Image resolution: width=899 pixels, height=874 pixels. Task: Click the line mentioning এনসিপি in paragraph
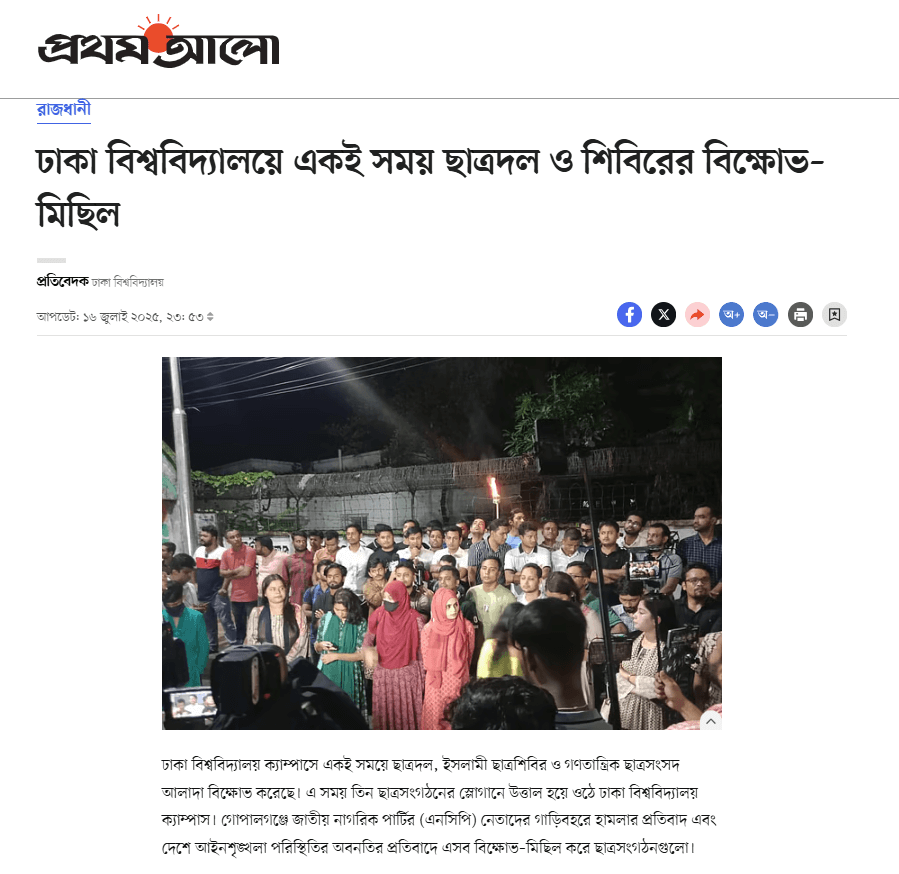(x=439, y=820)
